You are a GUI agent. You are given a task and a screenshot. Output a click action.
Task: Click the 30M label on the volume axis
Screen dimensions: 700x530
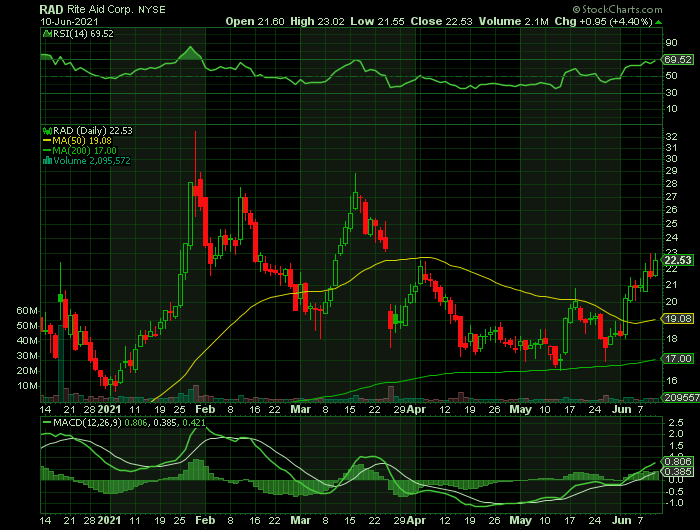pyautogui.click(x=27, y=356)
